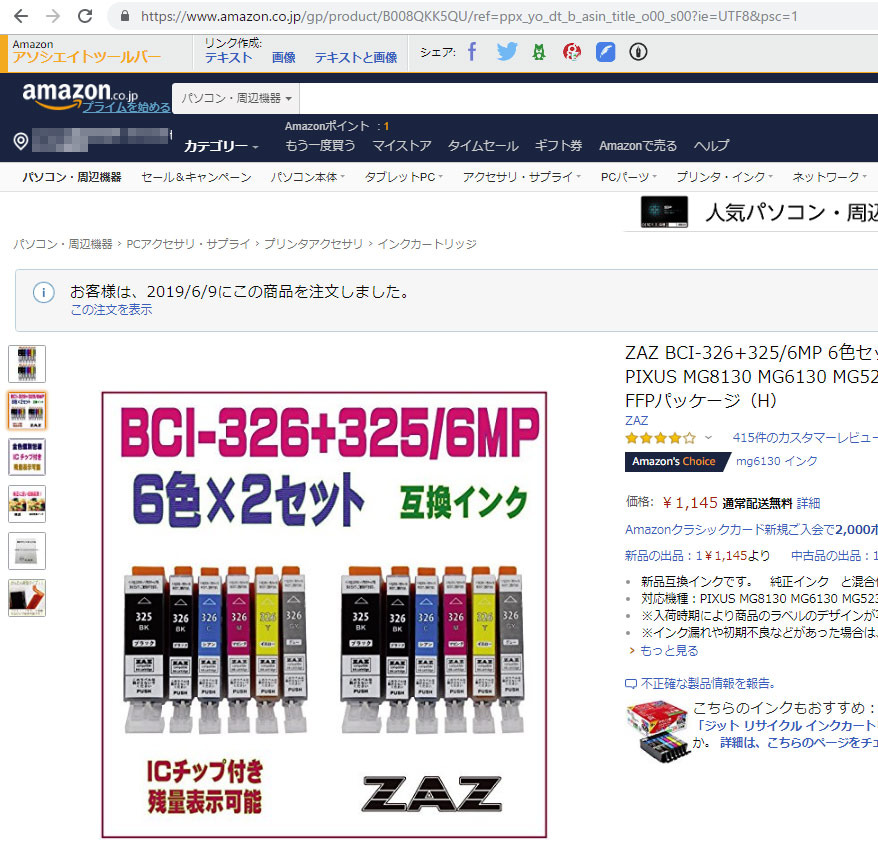This screenshot has width=878, height=857.
Task: Reload the page with the refresh icon
Action: click(x=85, y=16)
